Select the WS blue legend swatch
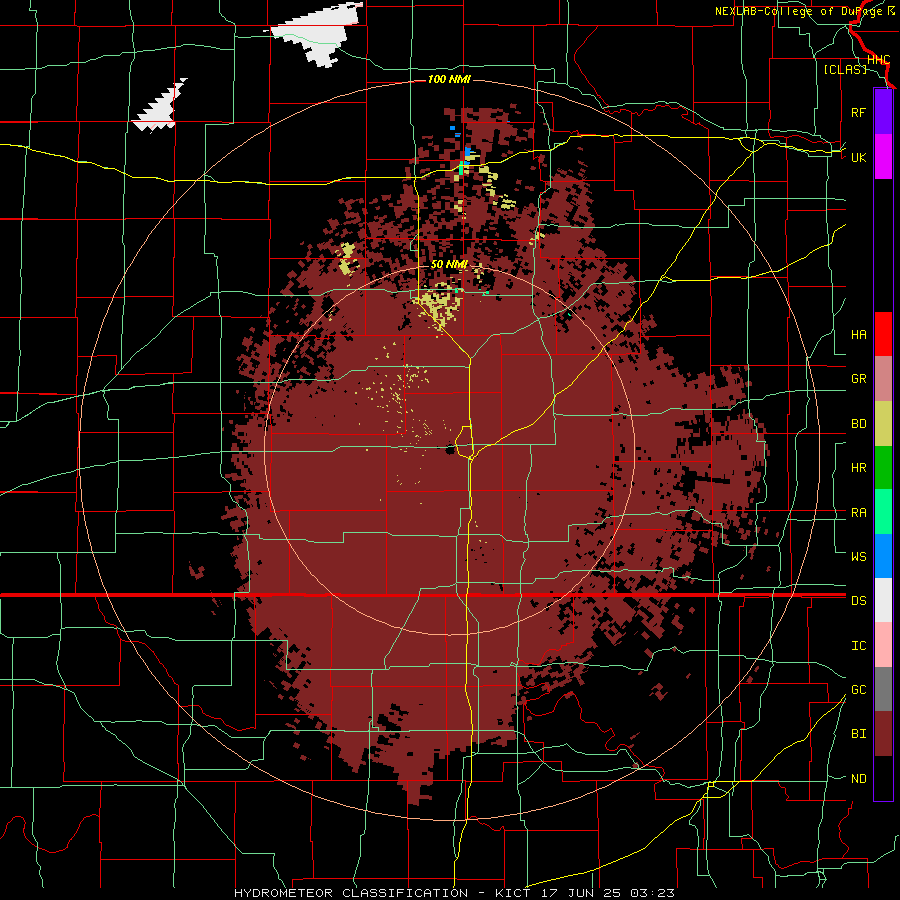This screenshot has height=900, width=900. (883, 556)
